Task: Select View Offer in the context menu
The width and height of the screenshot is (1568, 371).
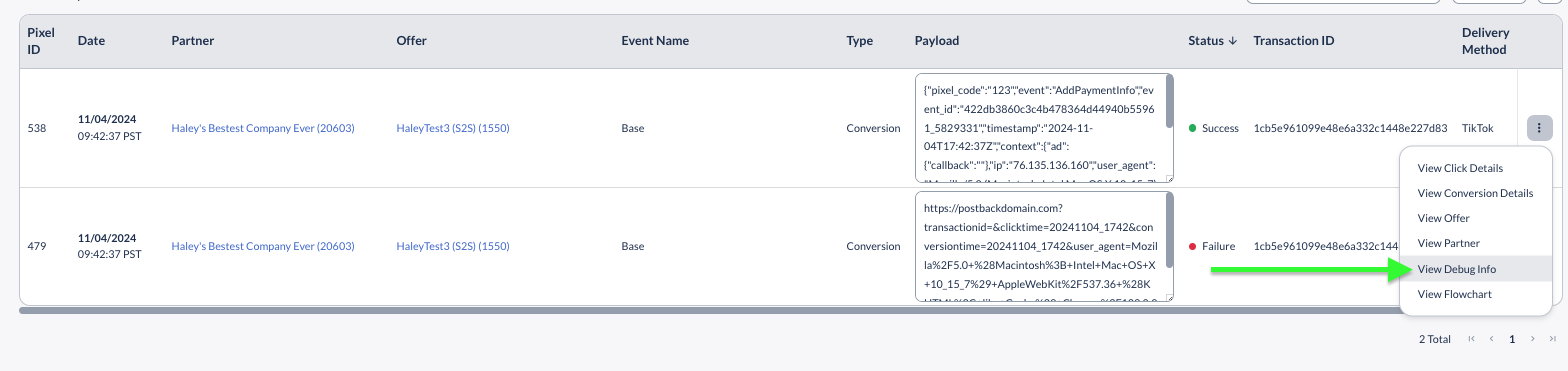Action: point(1443,218)
